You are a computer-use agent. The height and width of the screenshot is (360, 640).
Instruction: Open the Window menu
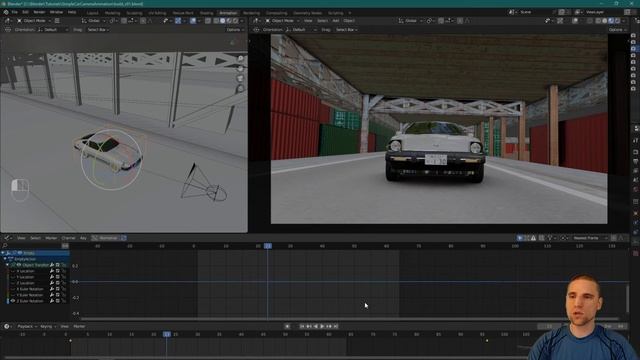coord(56,12)
